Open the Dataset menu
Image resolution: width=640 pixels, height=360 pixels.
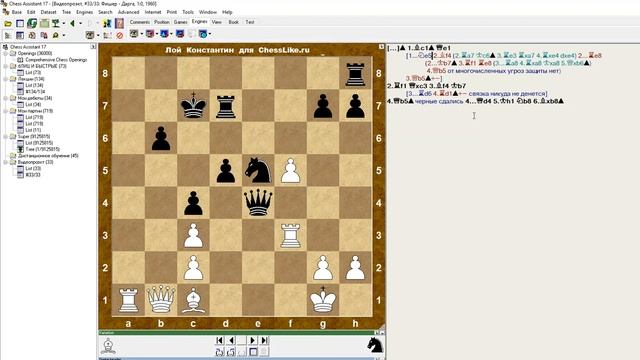(49, 12)
